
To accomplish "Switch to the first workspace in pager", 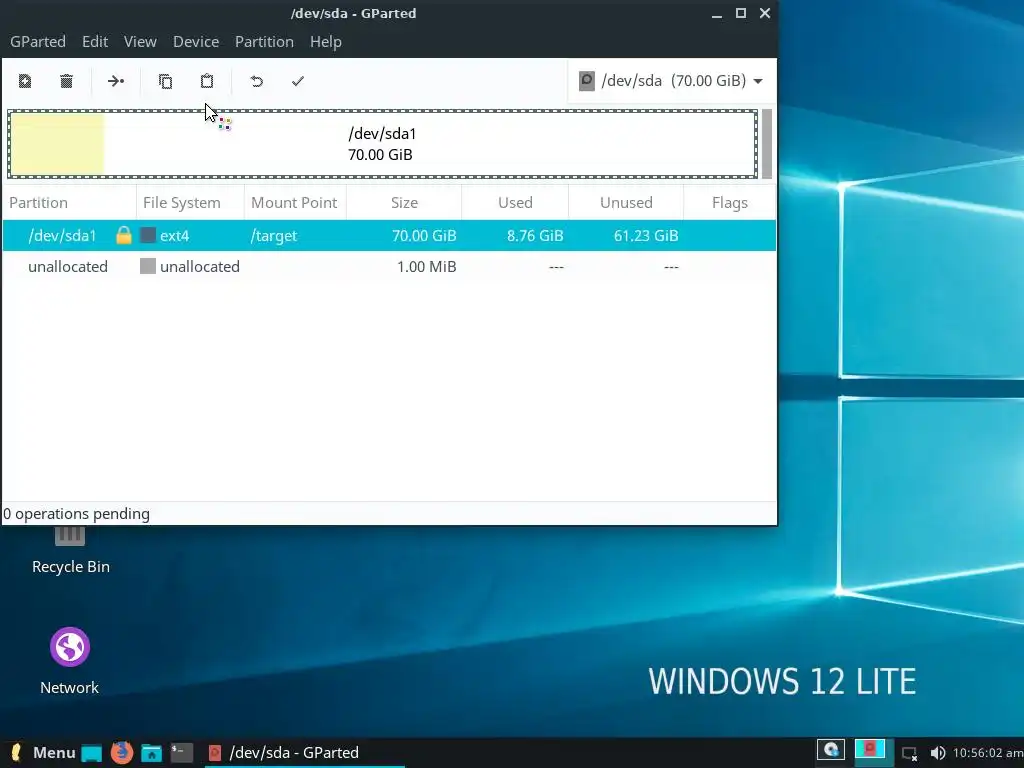I will pyautogui.click(x=831, y=750).
